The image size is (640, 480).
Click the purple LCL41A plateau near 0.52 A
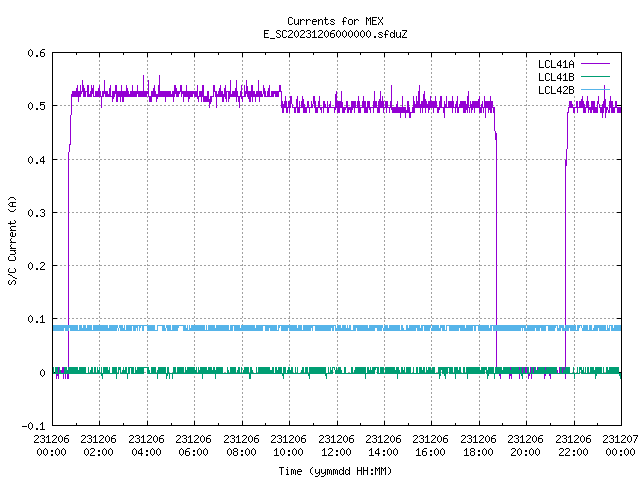176,94
